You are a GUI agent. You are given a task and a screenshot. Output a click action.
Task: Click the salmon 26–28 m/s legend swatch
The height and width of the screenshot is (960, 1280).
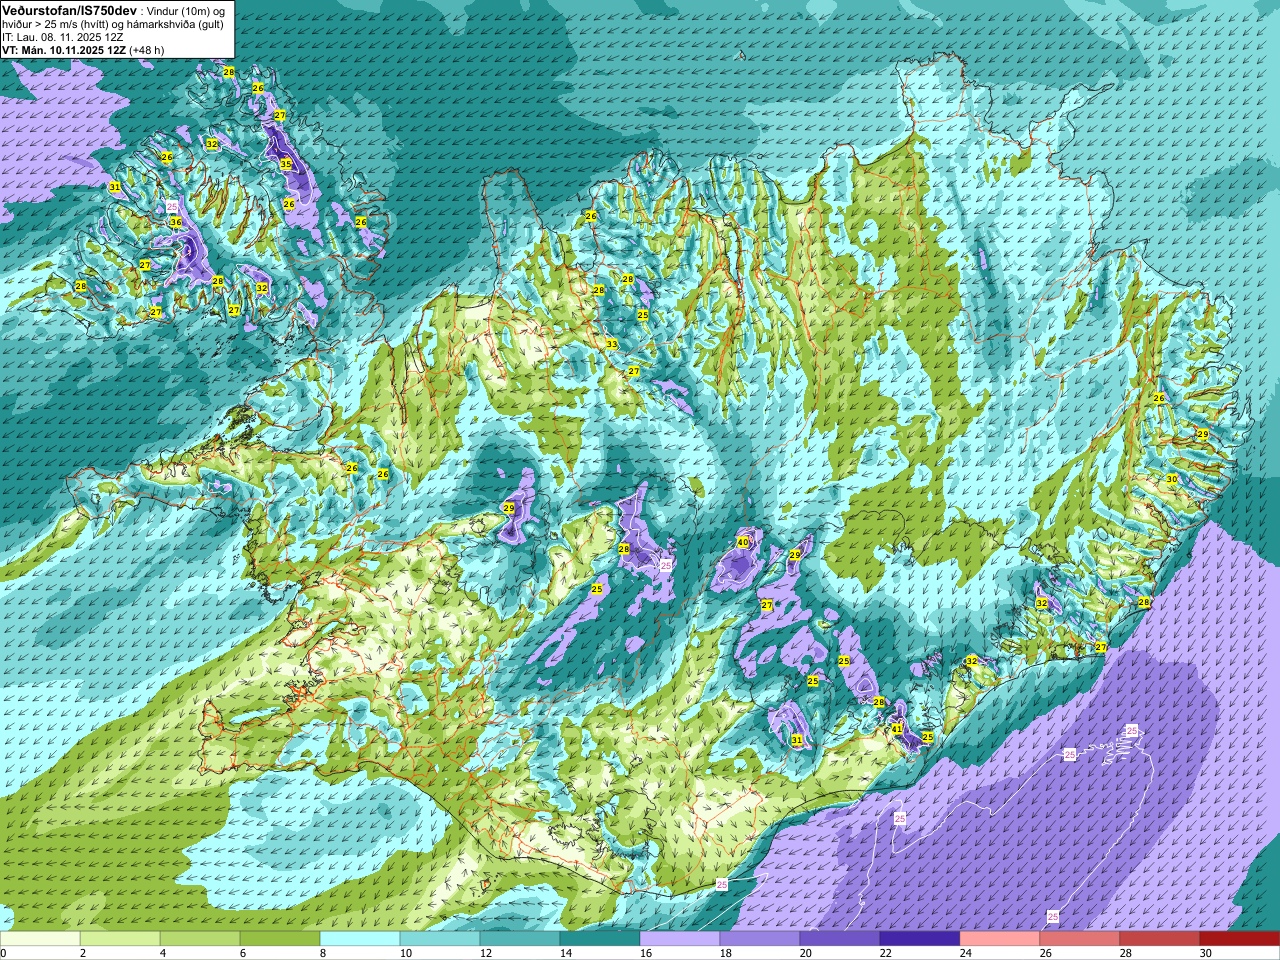click(1080, 938)
